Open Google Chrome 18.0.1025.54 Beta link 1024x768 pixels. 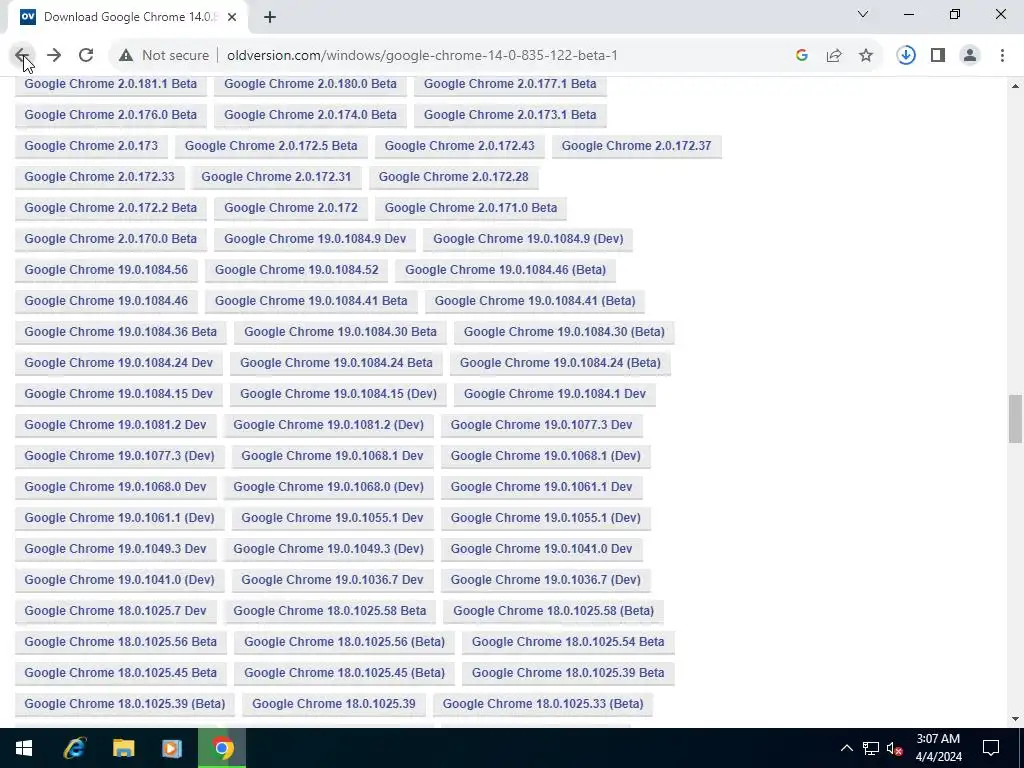click(568, 643)
